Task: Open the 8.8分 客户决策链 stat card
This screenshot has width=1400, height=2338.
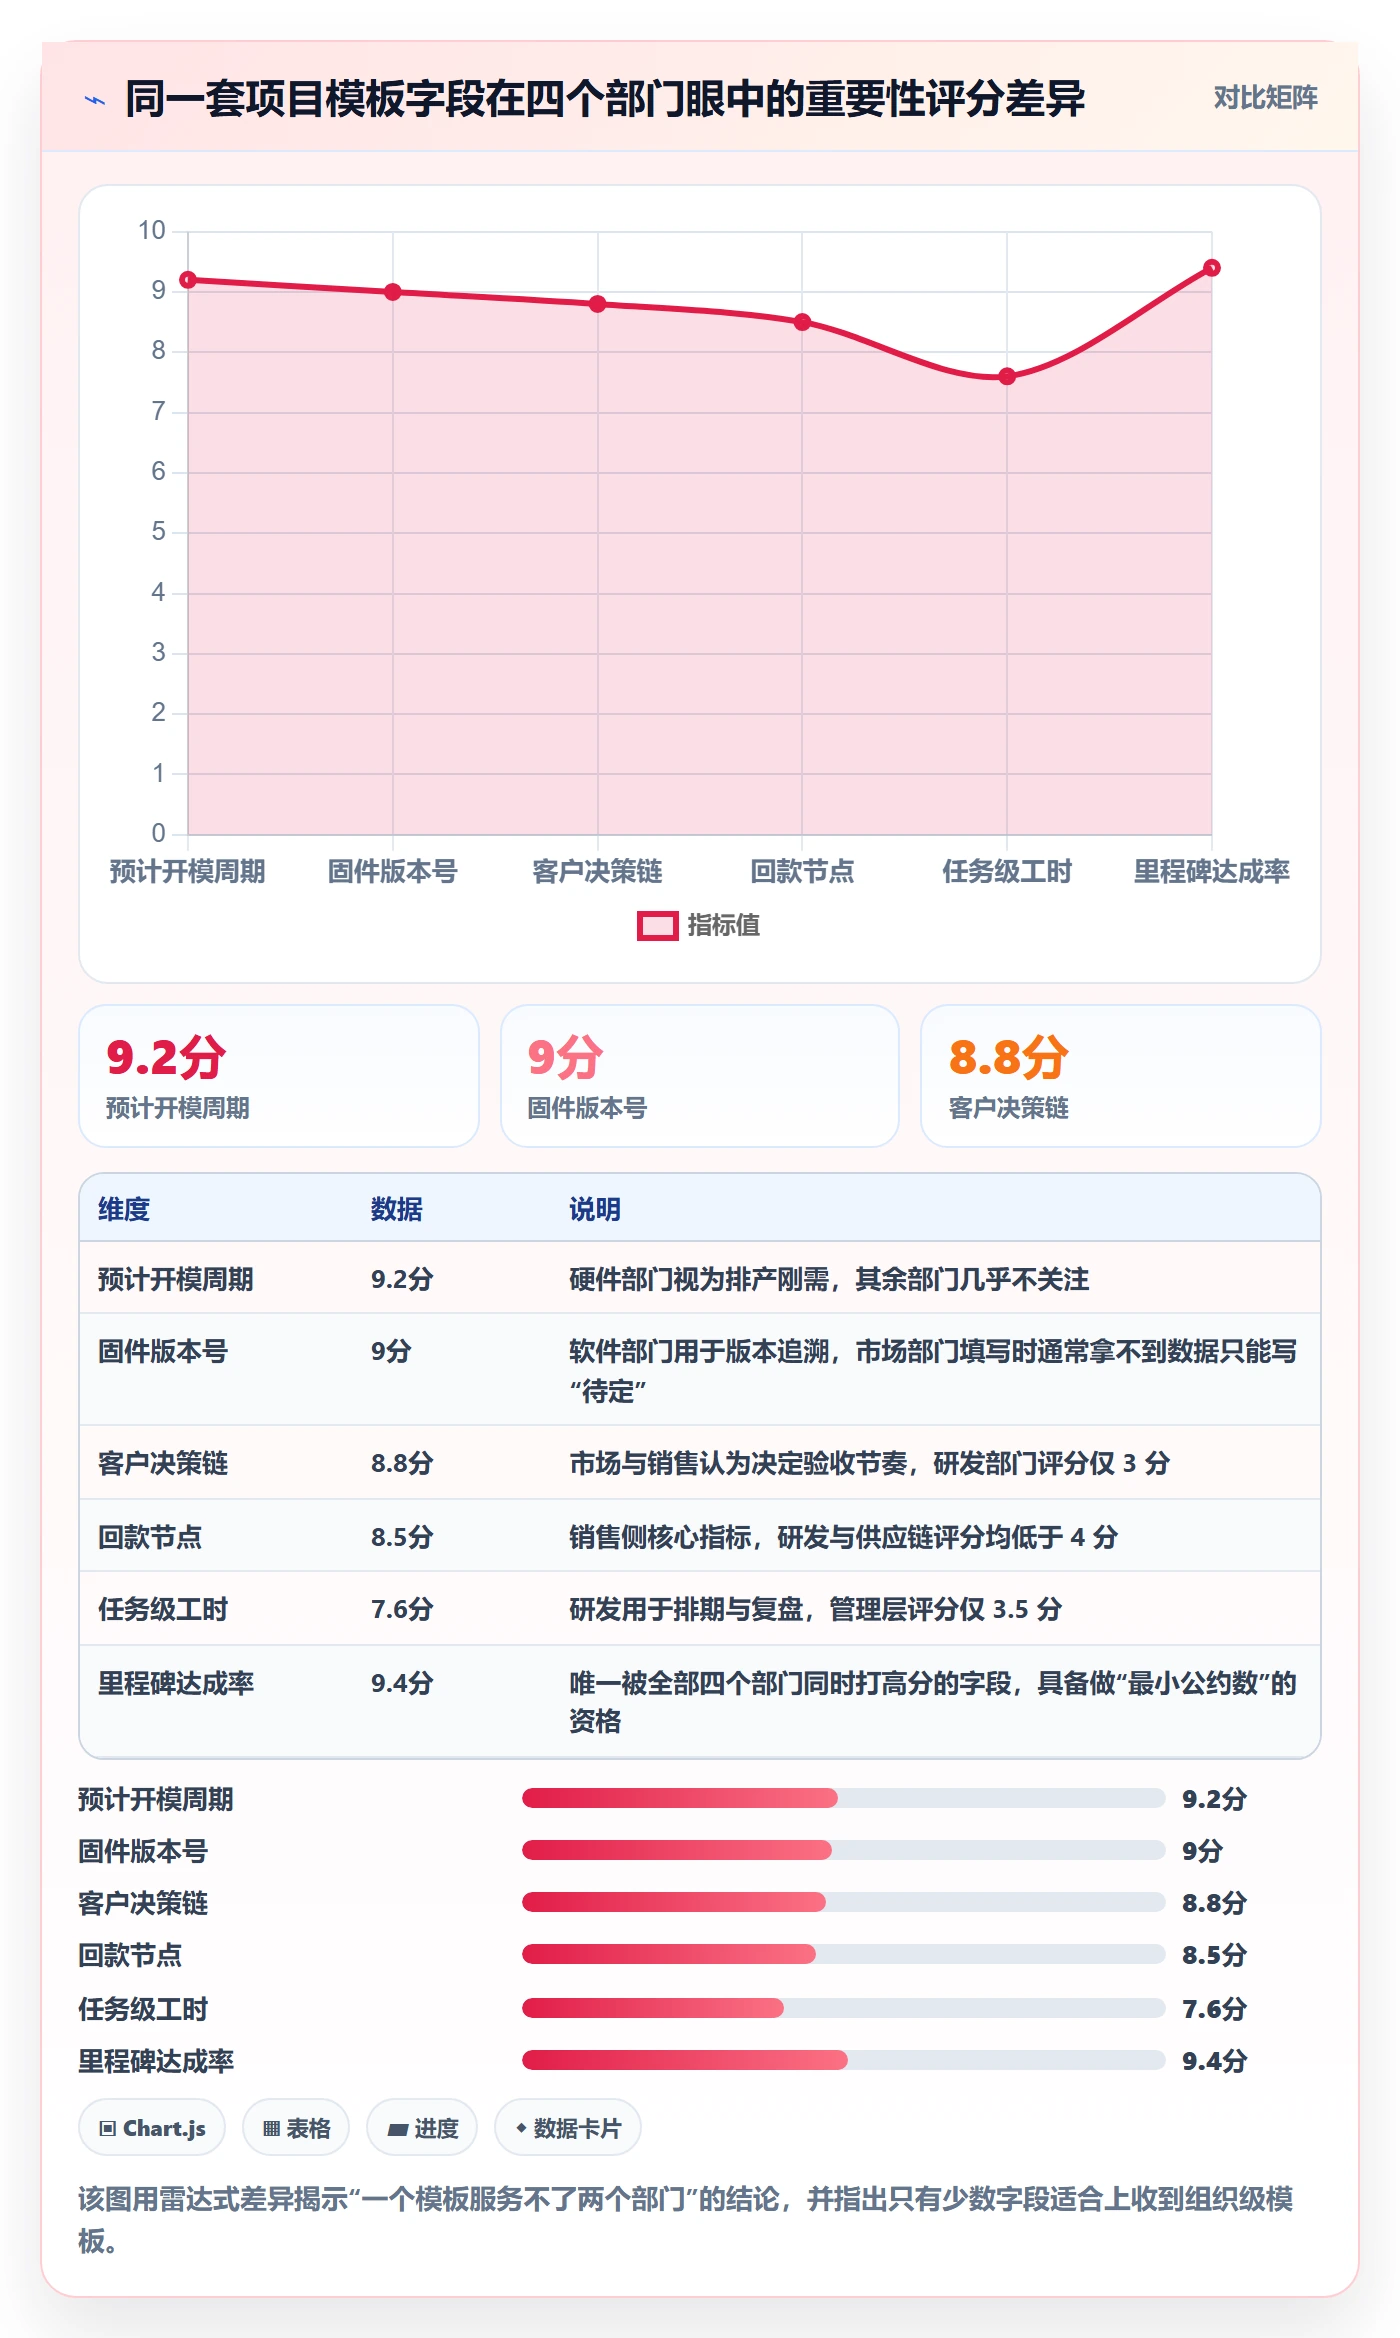Action: pos(1121,1076)
